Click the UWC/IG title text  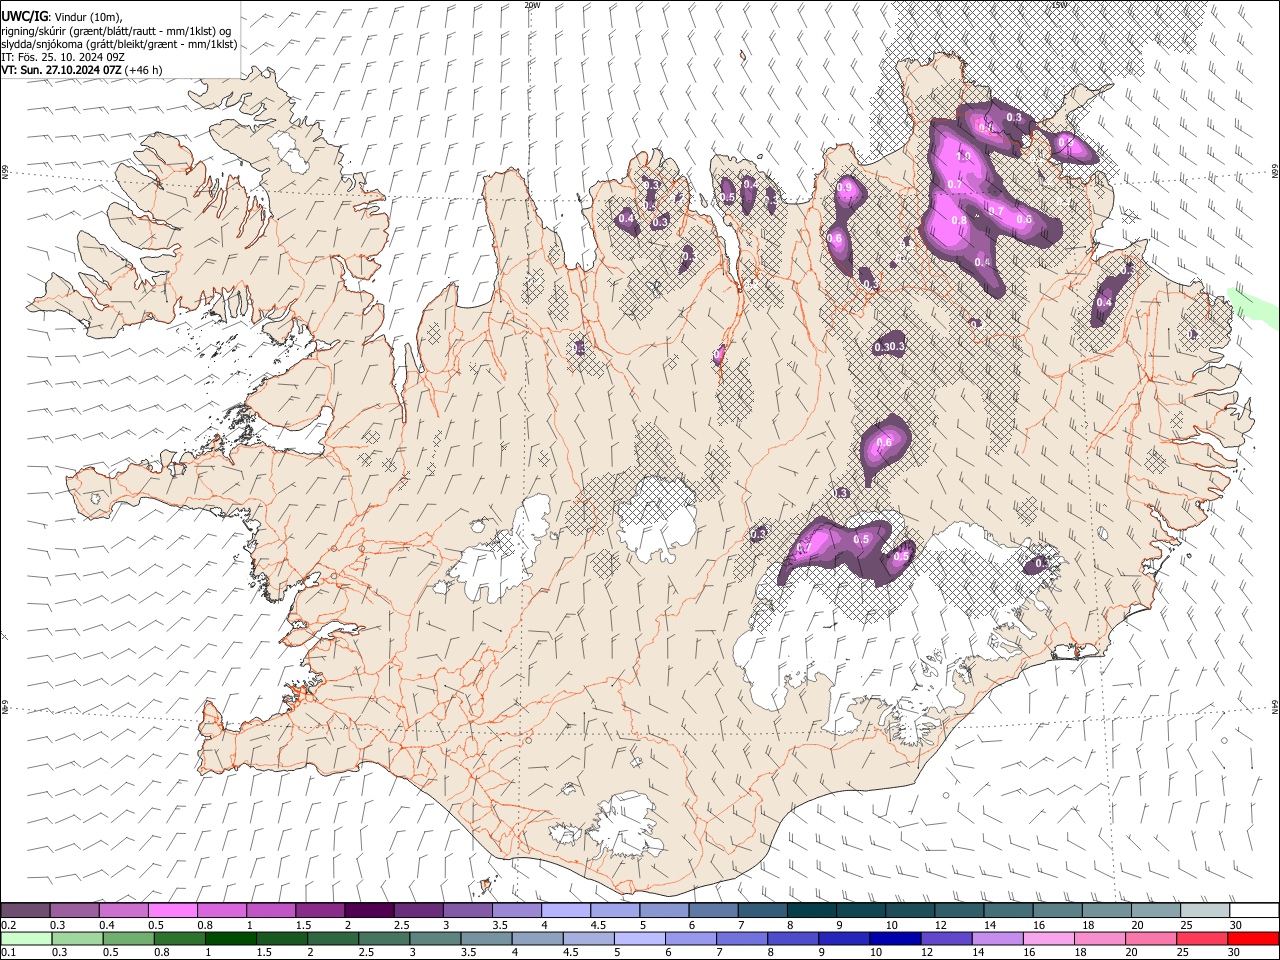(23, 15)
